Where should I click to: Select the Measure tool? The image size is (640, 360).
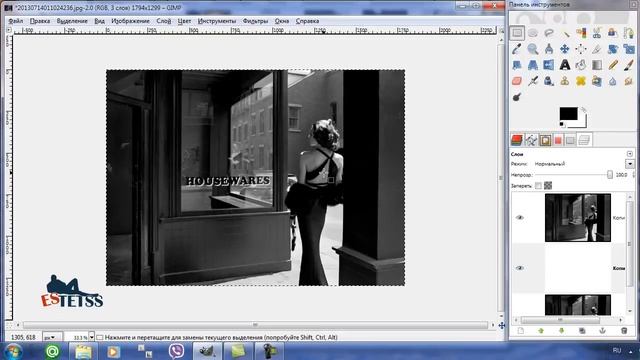(549, 49)
